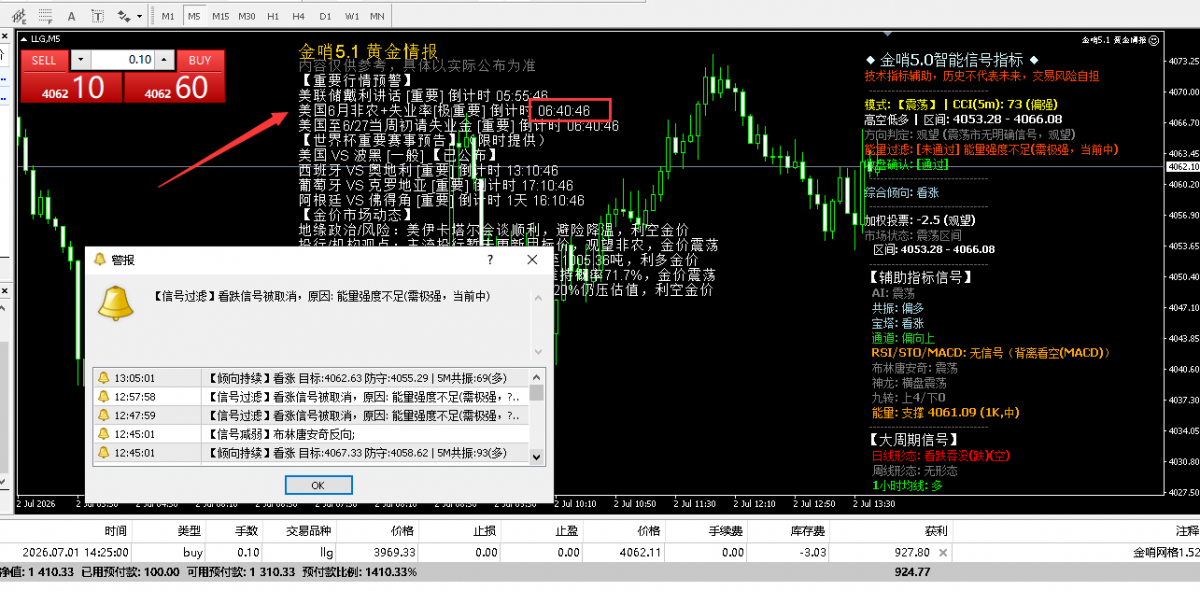Click the alert list scroll-down arrow
Viewport: 1200px width, 591px height.
[x=537, y=457]
